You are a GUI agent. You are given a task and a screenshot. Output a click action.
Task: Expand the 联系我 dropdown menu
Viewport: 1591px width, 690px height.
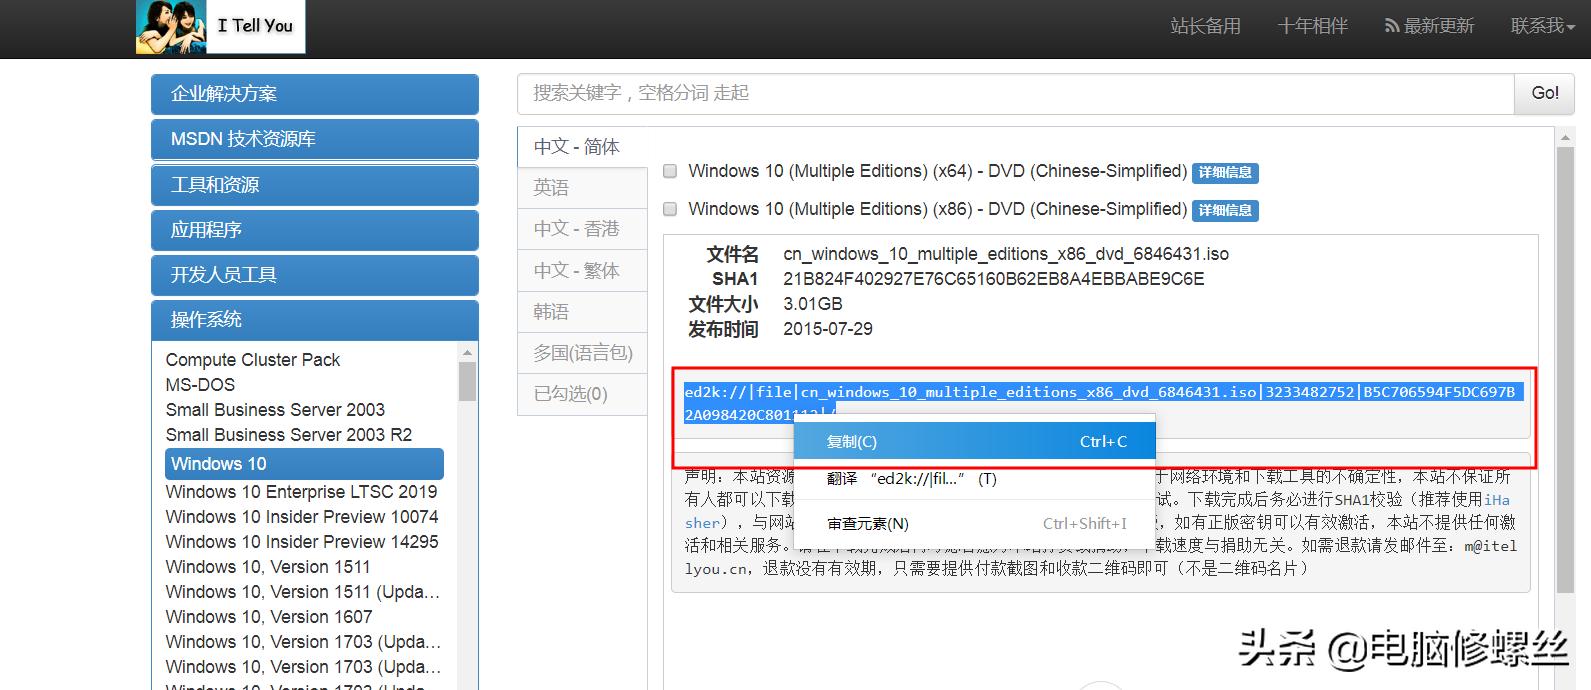pos(1543,26)
